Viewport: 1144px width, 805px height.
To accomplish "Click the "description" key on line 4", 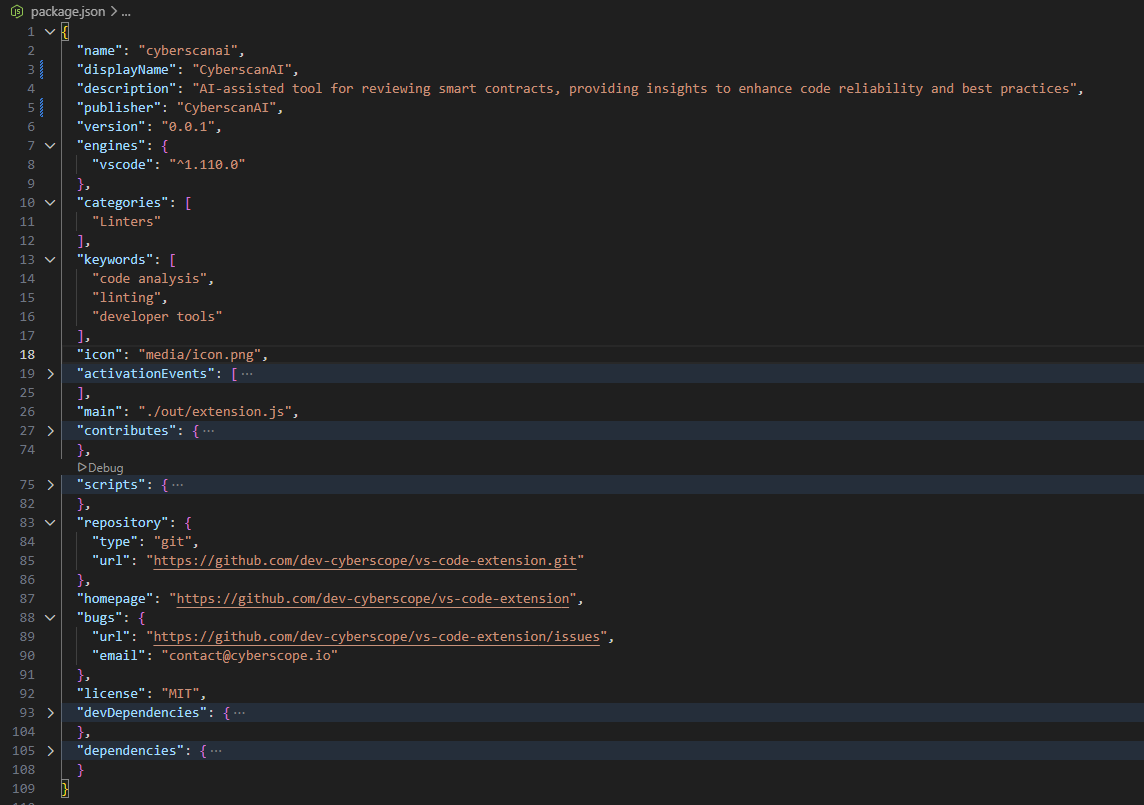I will point(127,88).
